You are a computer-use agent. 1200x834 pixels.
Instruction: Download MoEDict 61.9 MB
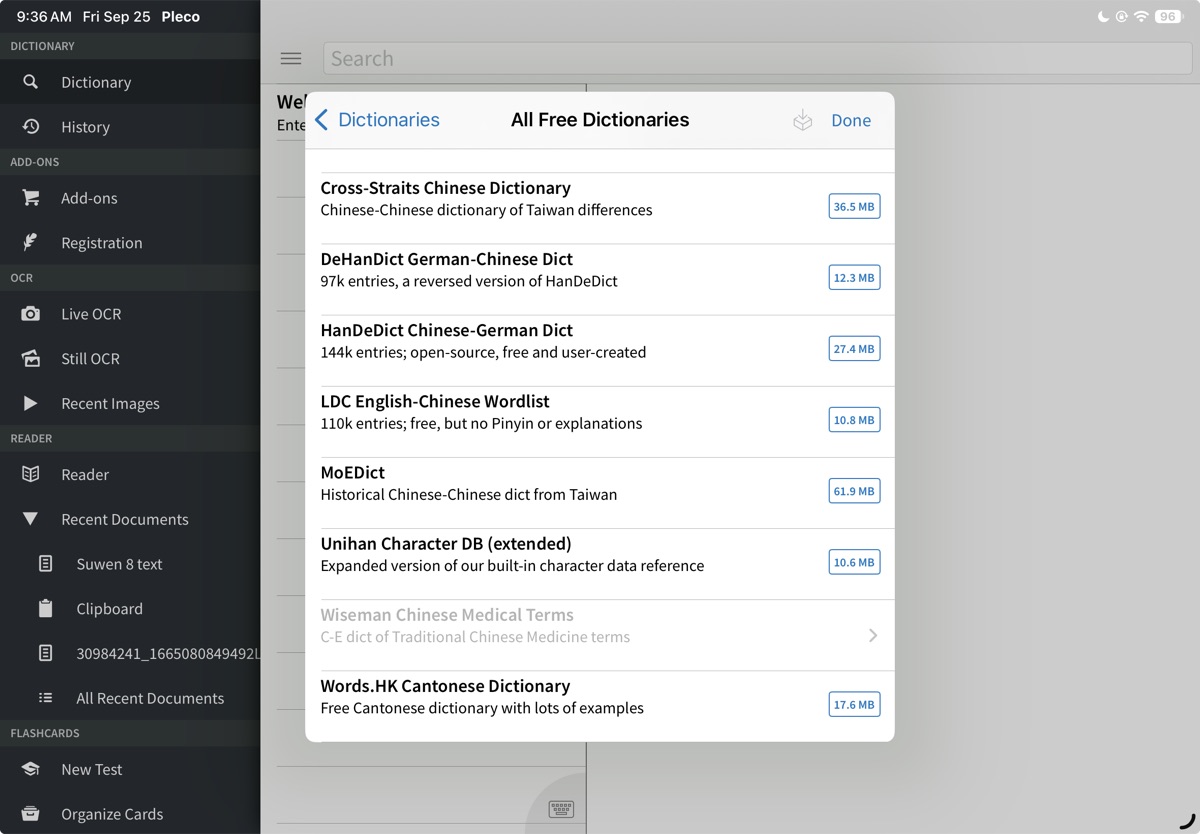855,491
